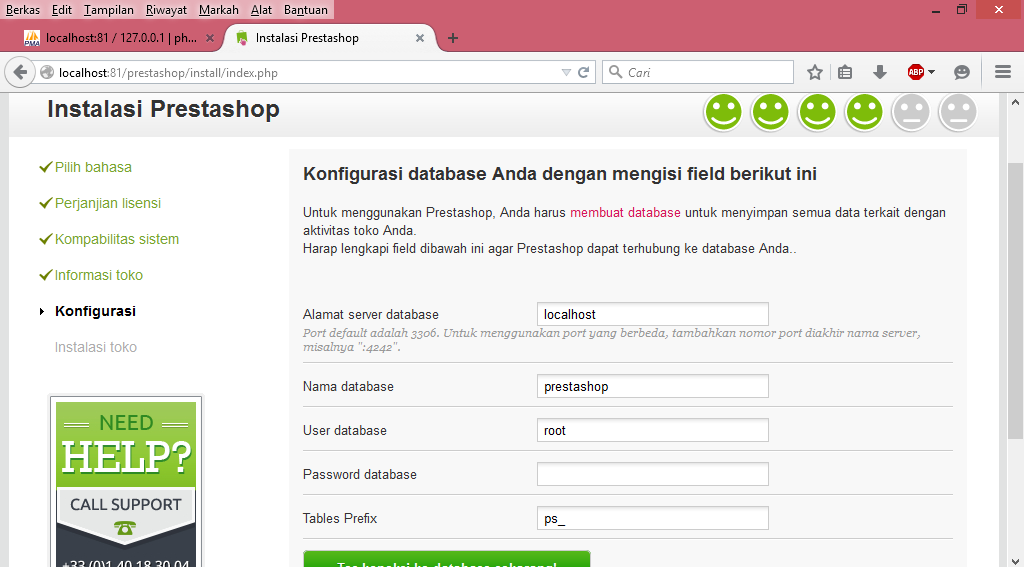
Task: Go to Pilih bahasa step
Action: click(x=93, y=167)
